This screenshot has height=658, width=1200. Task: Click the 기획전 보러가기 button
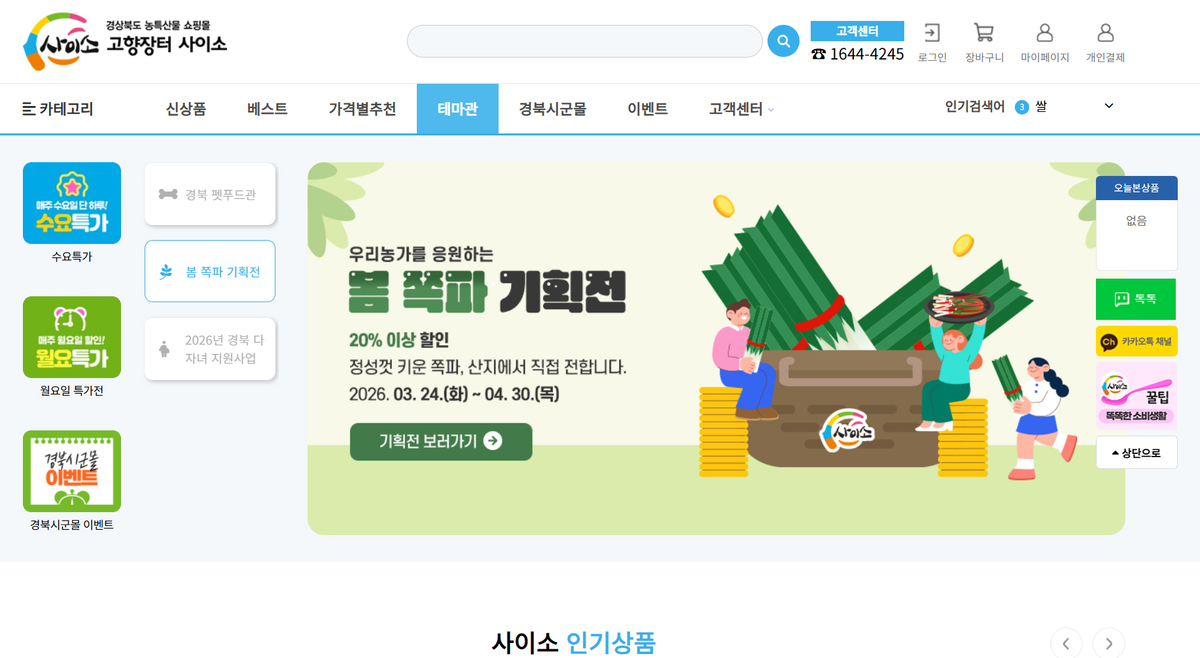(441, 441)
